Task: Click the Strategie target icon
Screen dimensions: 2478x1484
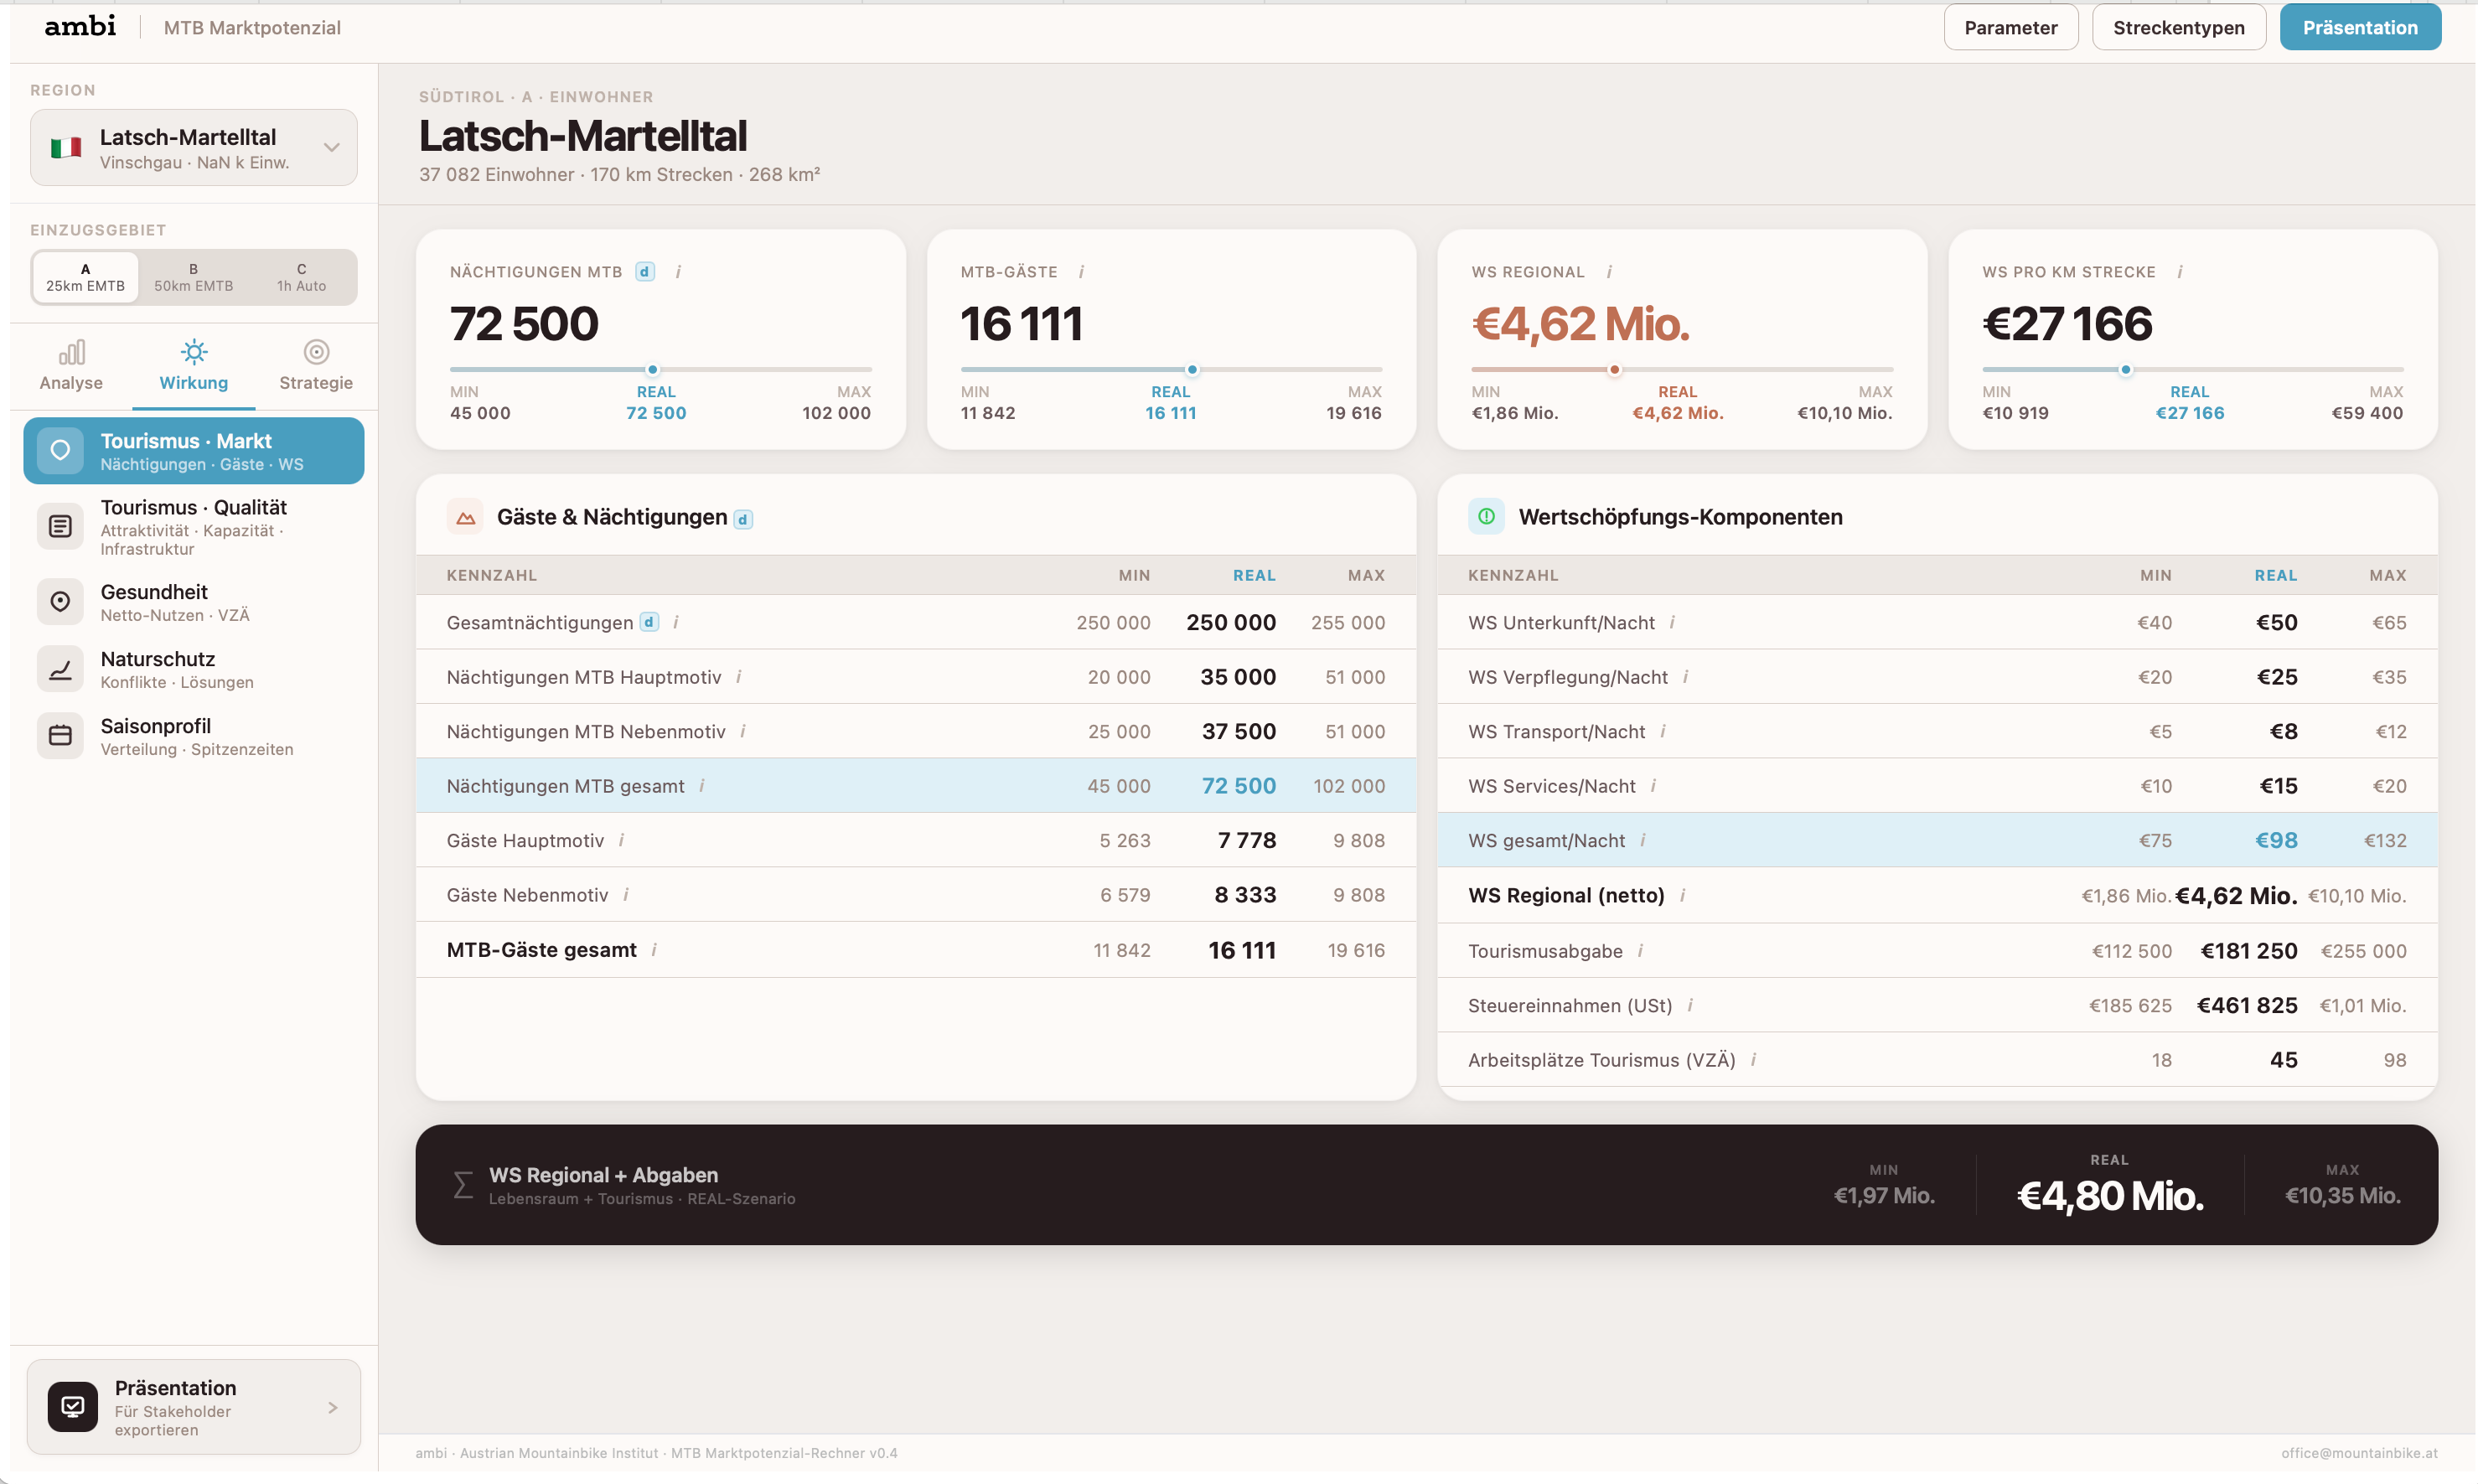Action: coord(316,352)
